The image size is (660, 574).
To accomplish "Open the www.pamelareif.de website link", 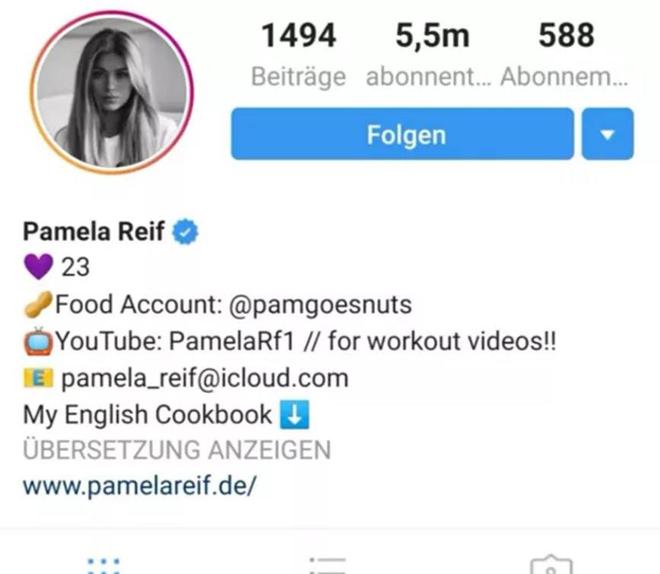I will pyautogui.click(x=139, y=486).
